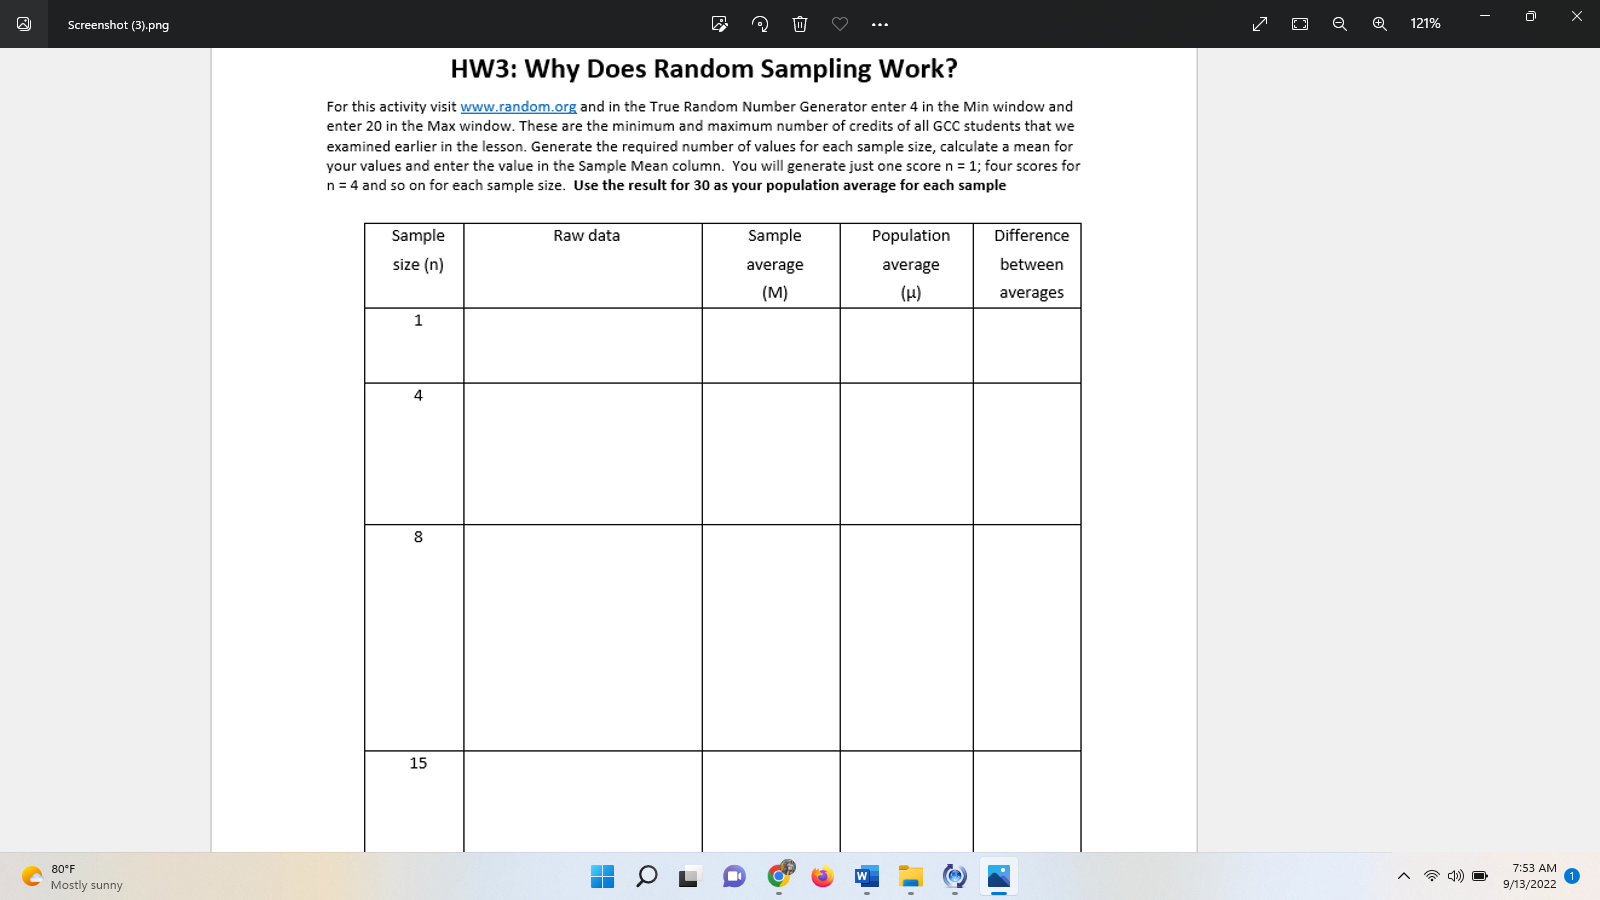Click the 121% zoom level indicator
Viewport: 1600px width, 900px height.
(x=1424, y=23)
